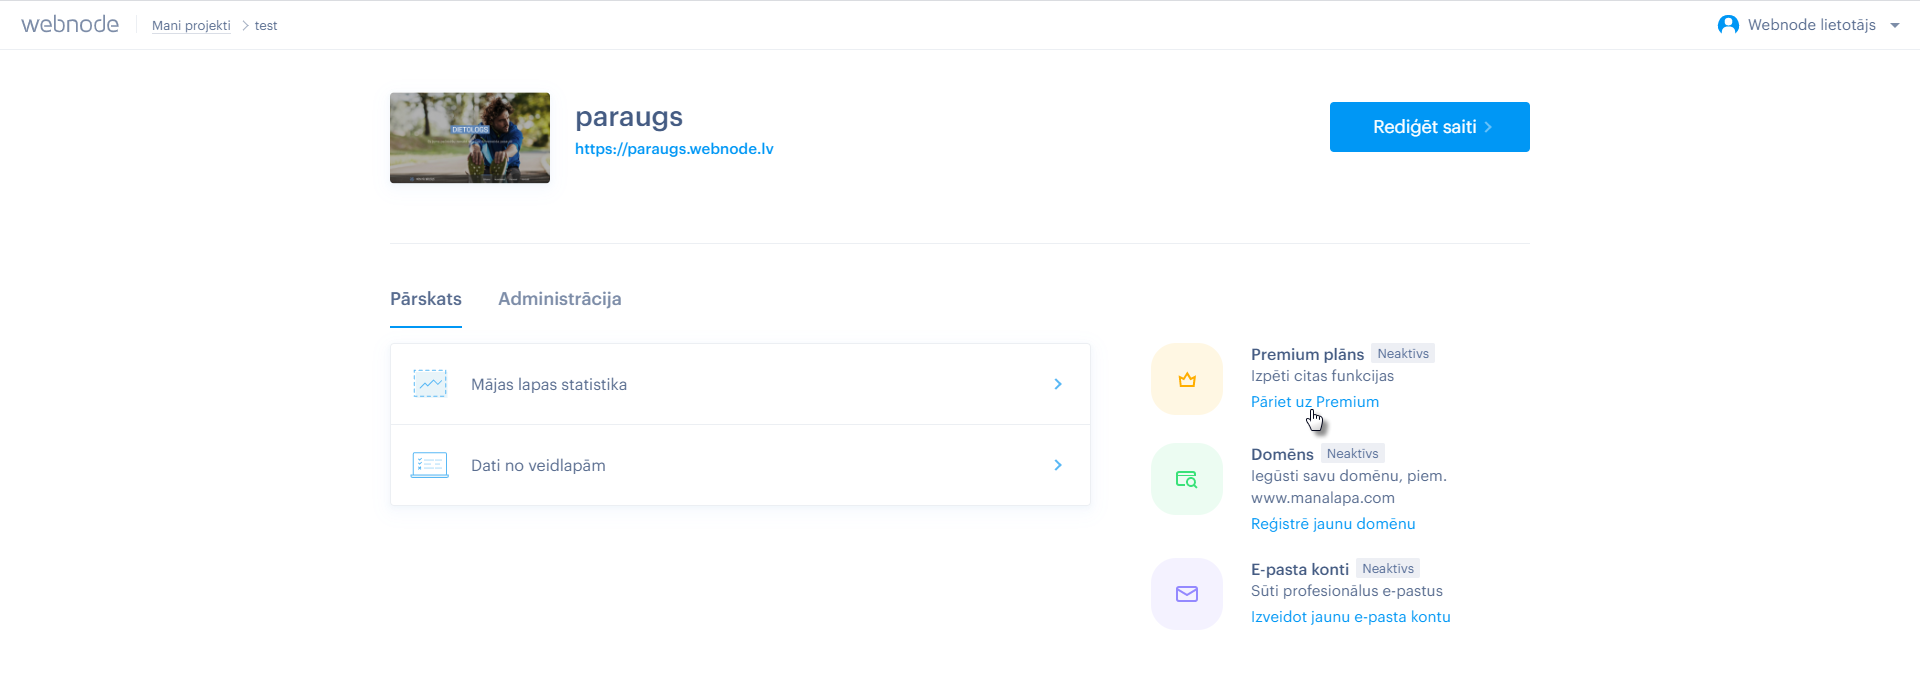1920x693 pixels.
Task: Click the domain search icon
Action: (x=1187, y=479)
